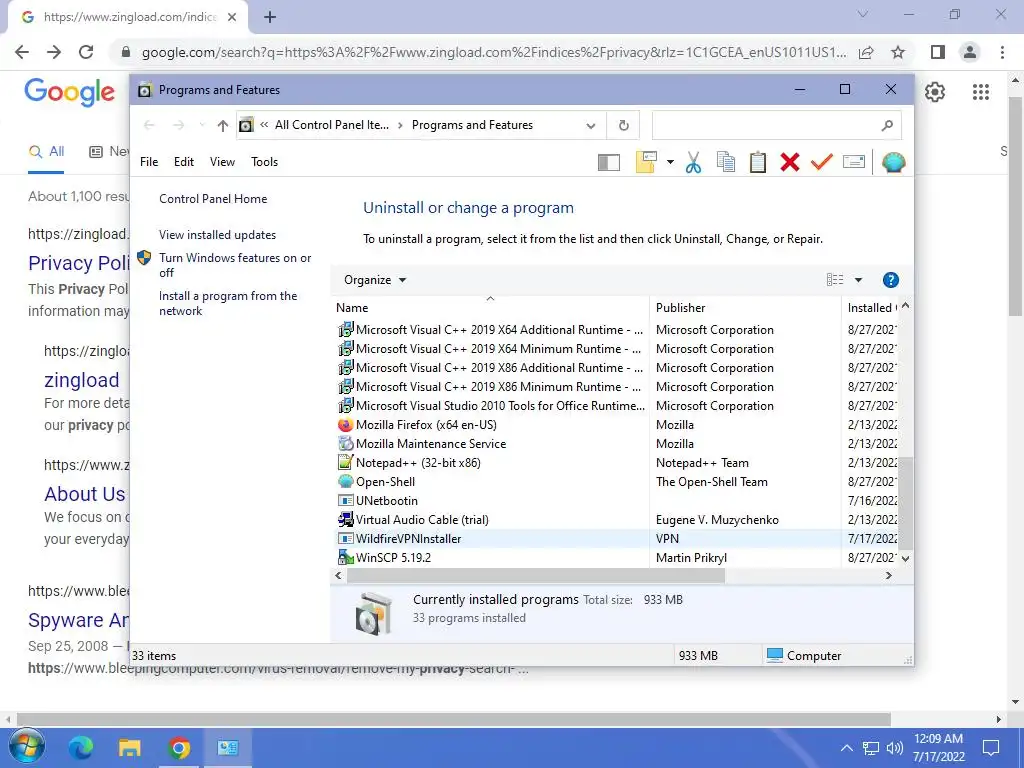Image resolution: width=1024 pixels, height=768 pixels.
Task: Open About Us Google search result
Action: click(84, 494)
